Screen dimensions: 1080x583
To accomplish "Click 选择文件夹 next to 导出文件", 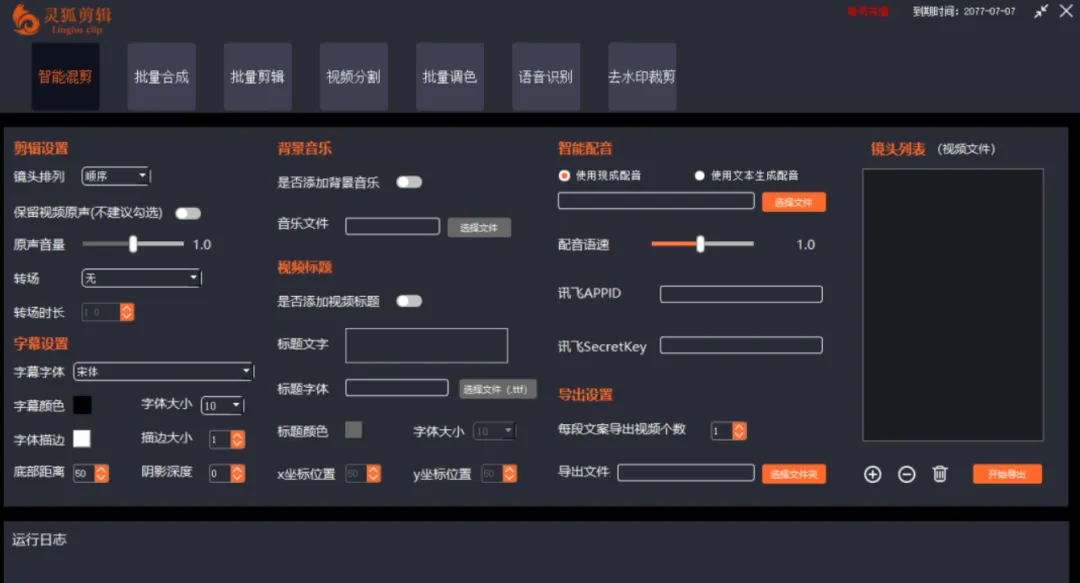I will 794,473.
